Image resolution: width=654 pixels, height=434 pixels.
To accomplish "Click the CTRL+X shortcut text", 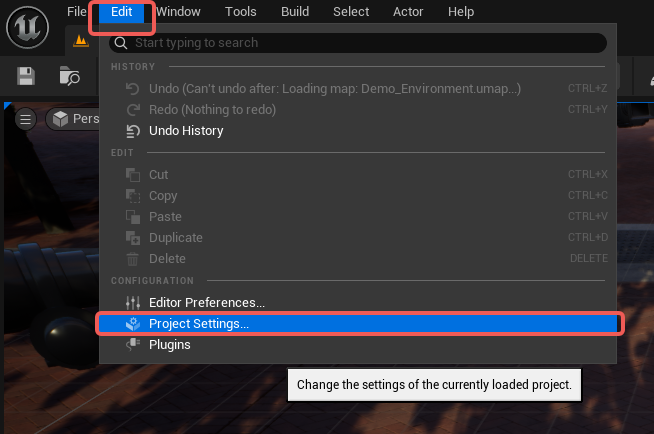I will pyautogui.click(x=588, y=174).
